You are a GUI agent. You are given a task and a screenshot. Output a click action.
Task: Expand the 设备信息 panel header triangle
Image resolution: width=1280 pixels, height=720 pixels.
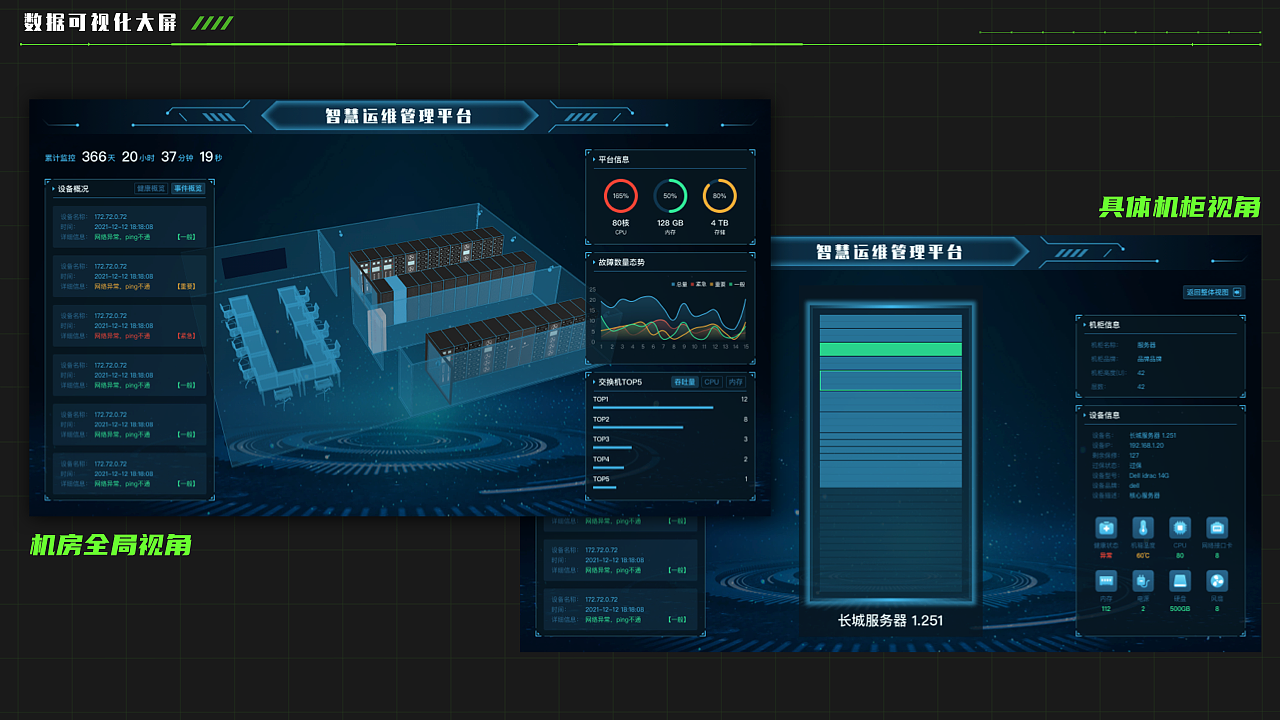[x=1084, y=415]
